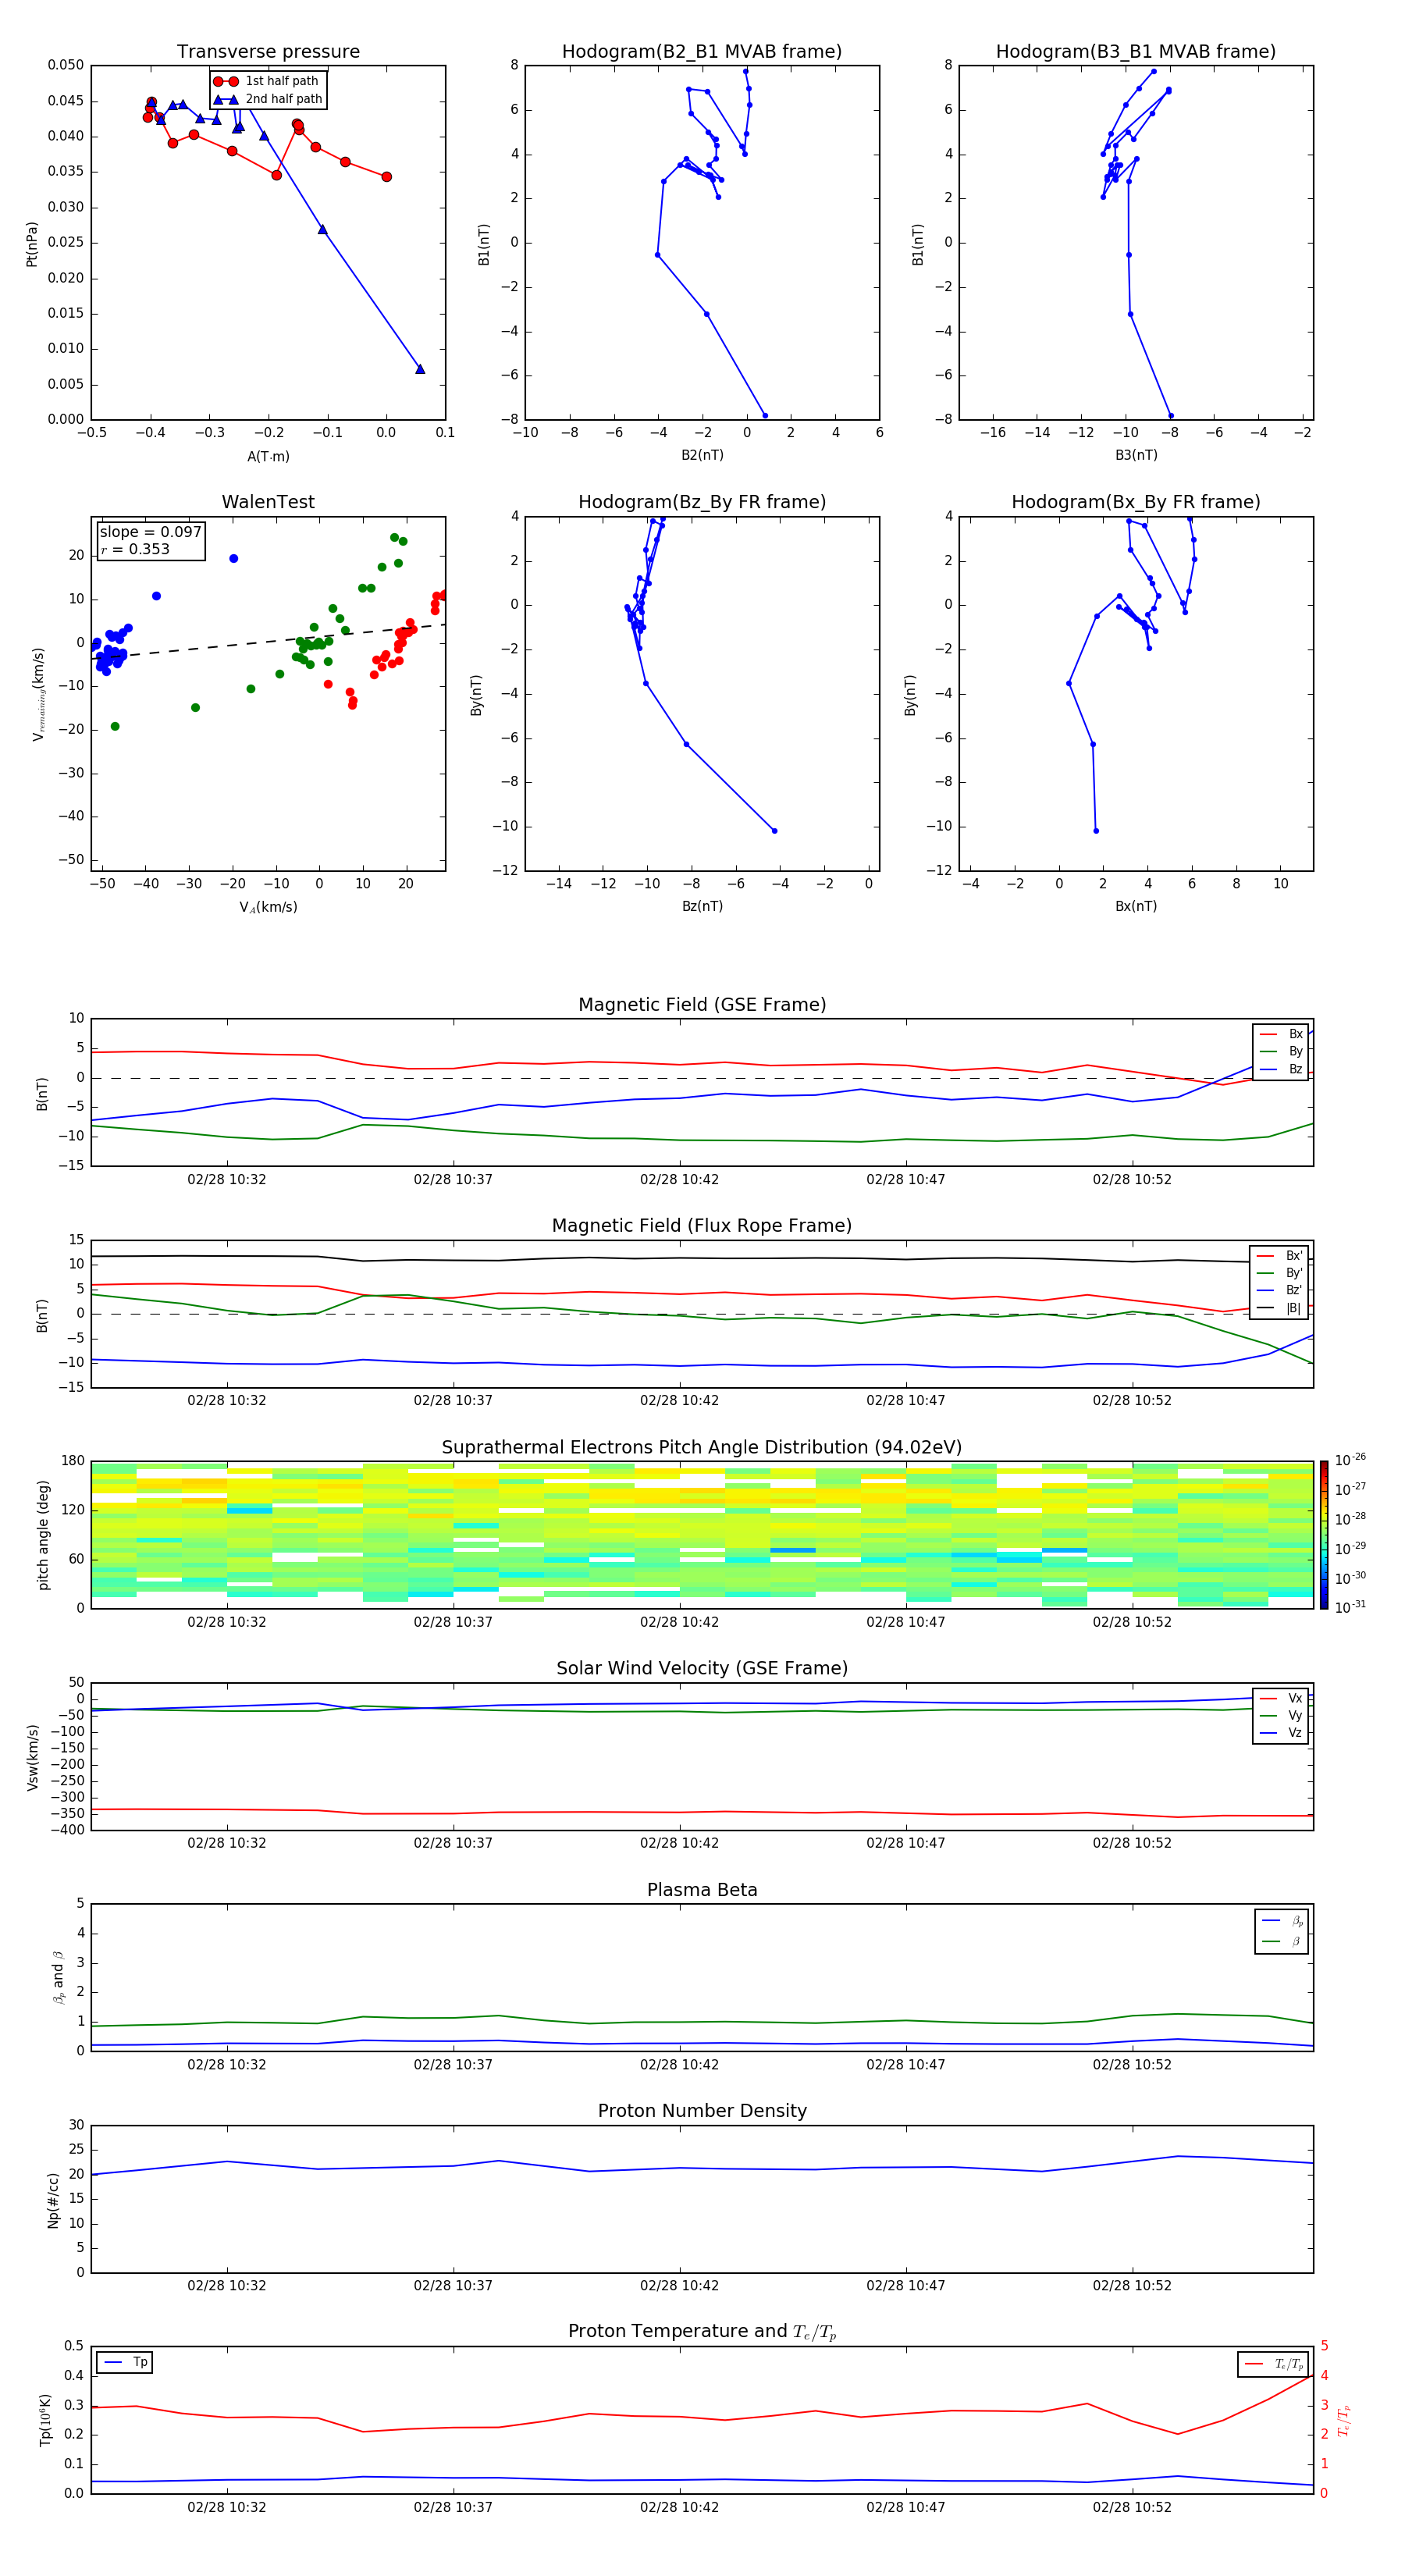The image size is (1405, 2576).
Task: Click the pitch angle distribution colorbar
Action: pos(1324,1535)
